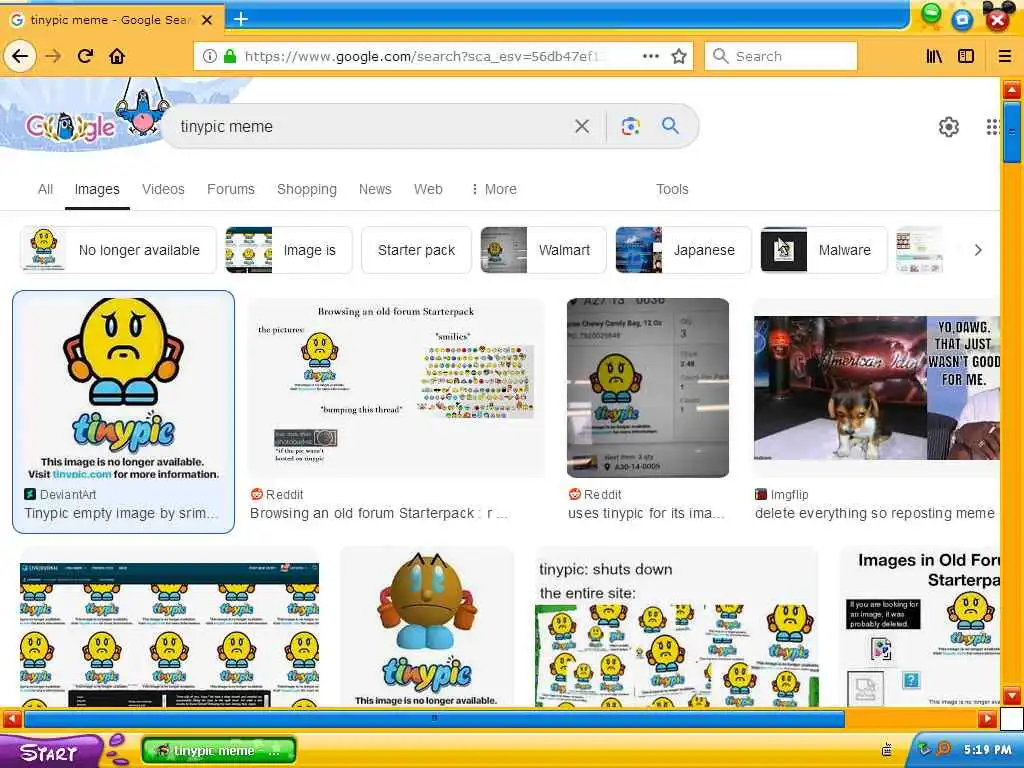This screenshot has height=768, width=1024.
Task: Open a new tab with plus button
Action: 241,19
